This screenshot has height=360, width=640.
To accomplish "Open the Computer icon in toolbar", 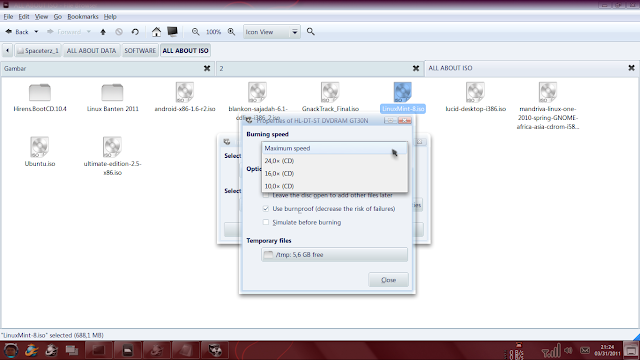I will click(x=173, y=31).
